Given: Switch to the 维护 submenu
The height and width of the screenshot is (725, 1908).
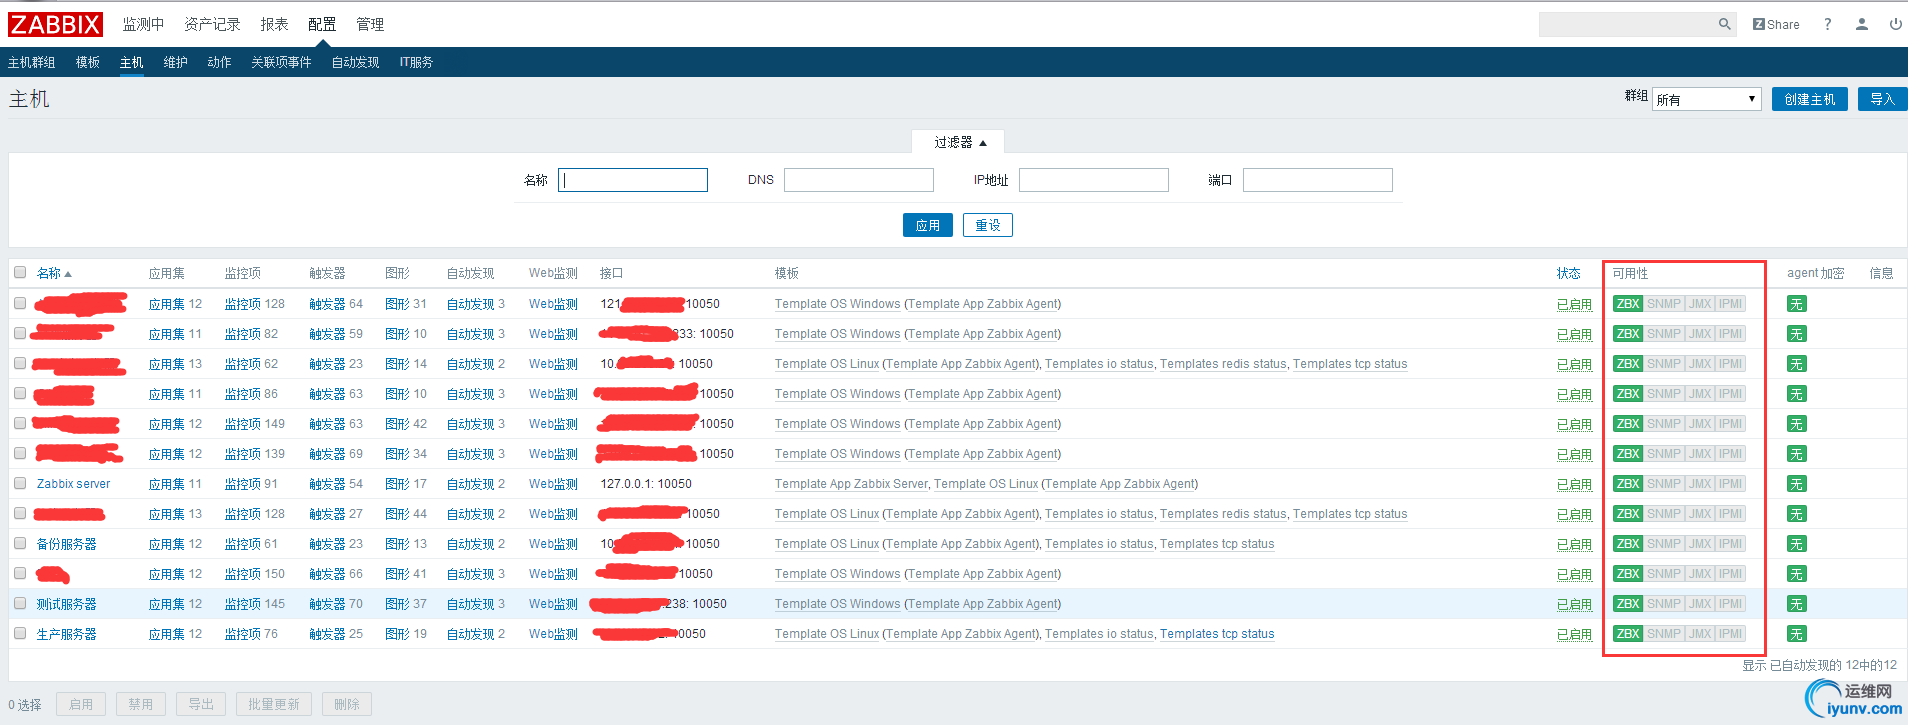Looking at the screenshot, I should [x=176, y=62].
